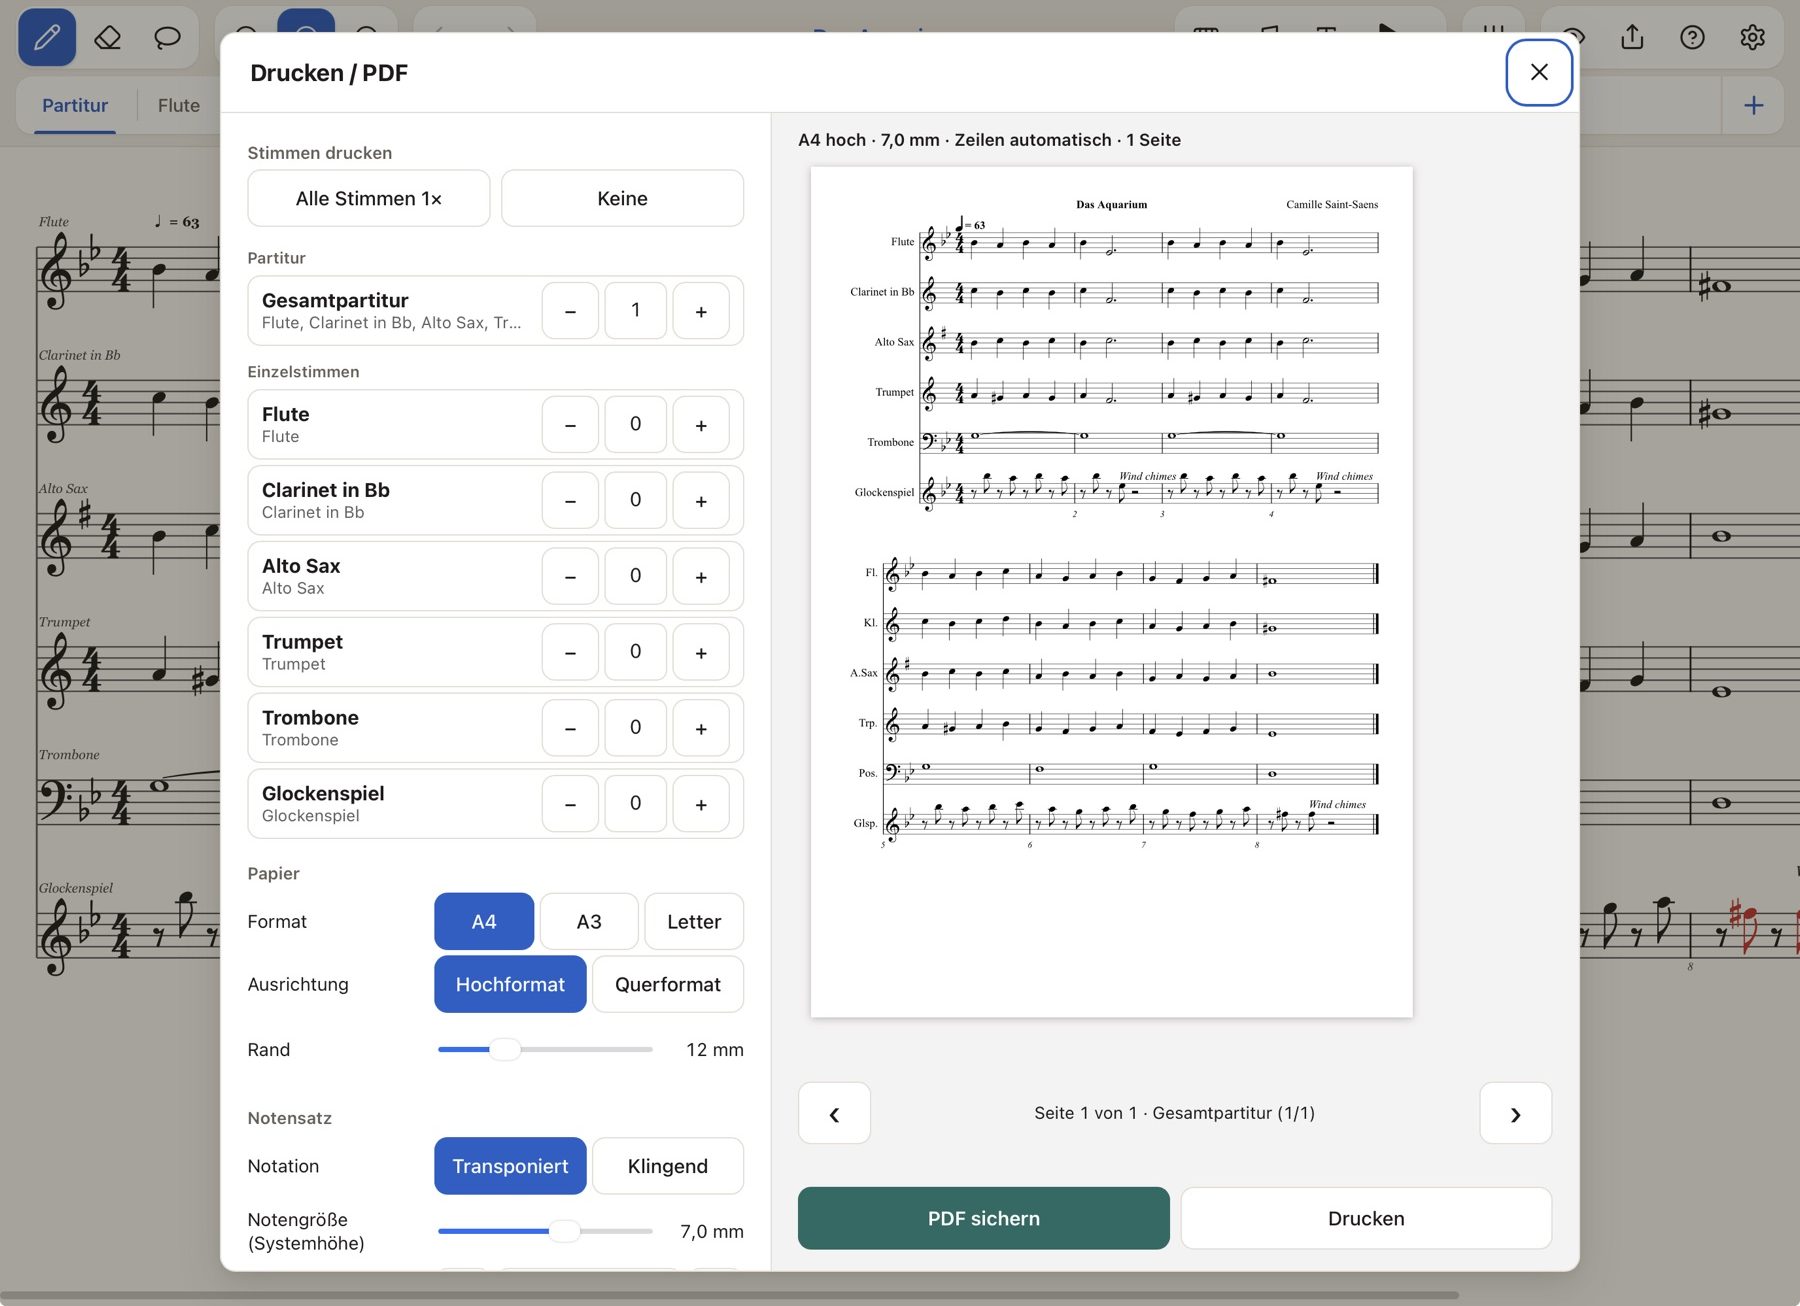This screenshot has height=1306, width=1800.
Task: Decrease Alto Sax part copies
Action: (x=570, y=577)
